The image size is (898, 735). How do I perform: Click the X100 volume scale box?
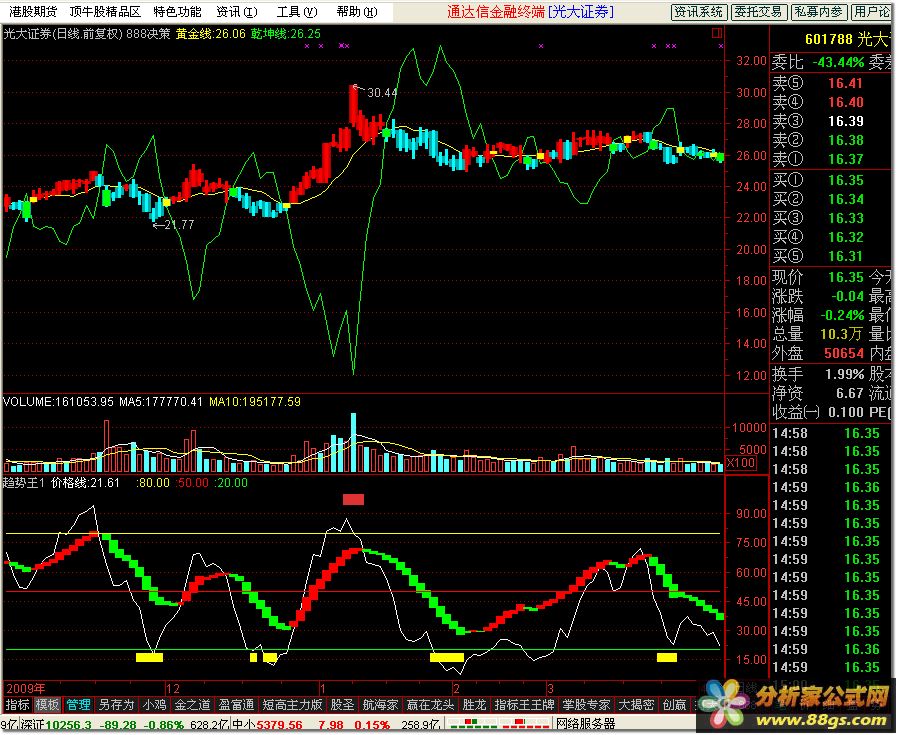741,462
